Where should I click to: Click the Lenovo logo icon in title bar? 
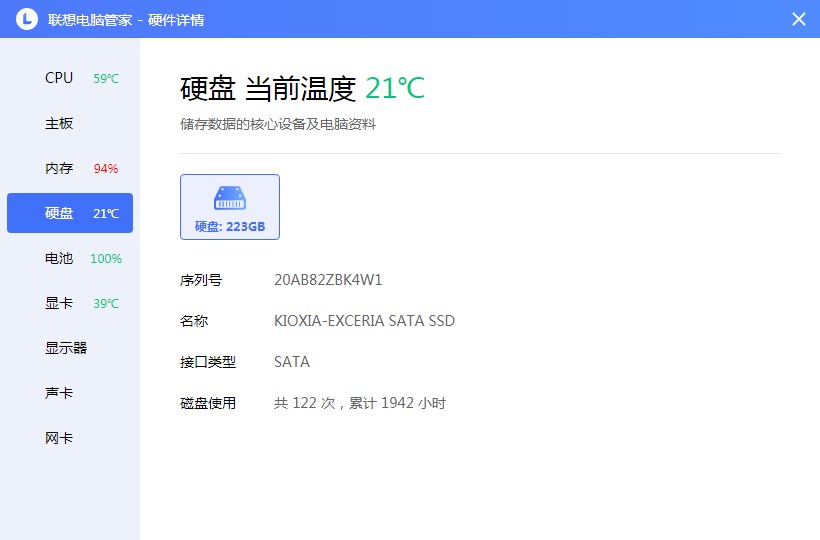pyautogui.click(x=27, y=19)
